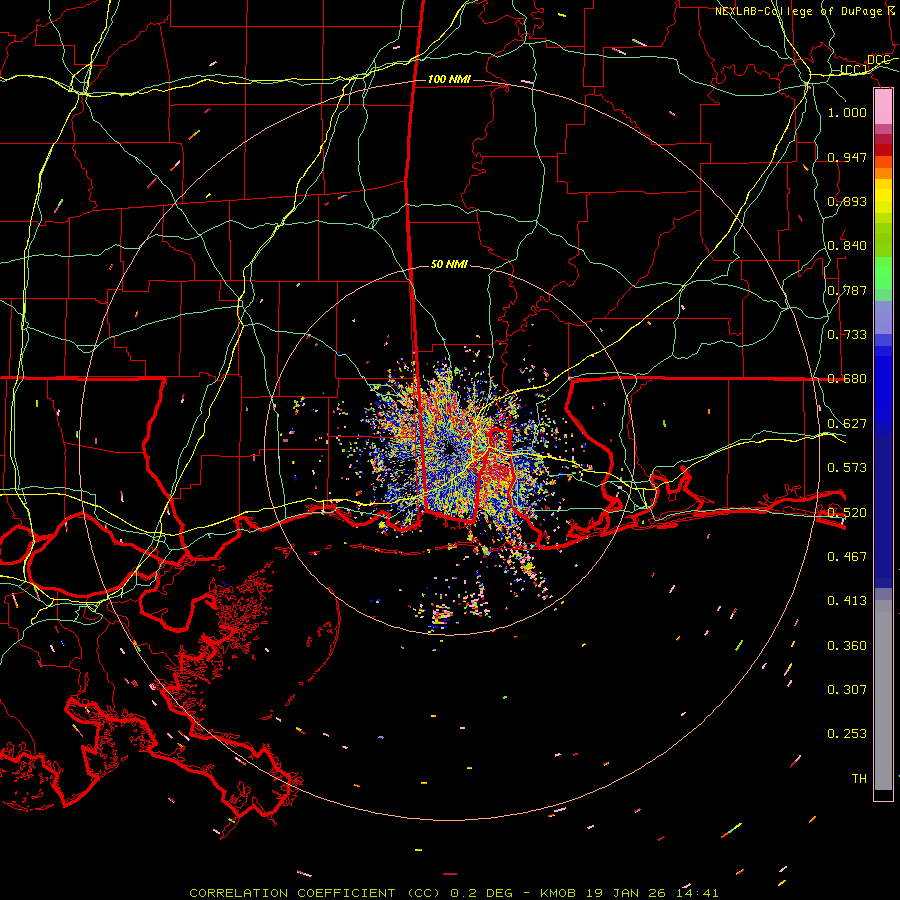Click the 50 NMI range ring label

pyautogui.click(x=449, y=264)
